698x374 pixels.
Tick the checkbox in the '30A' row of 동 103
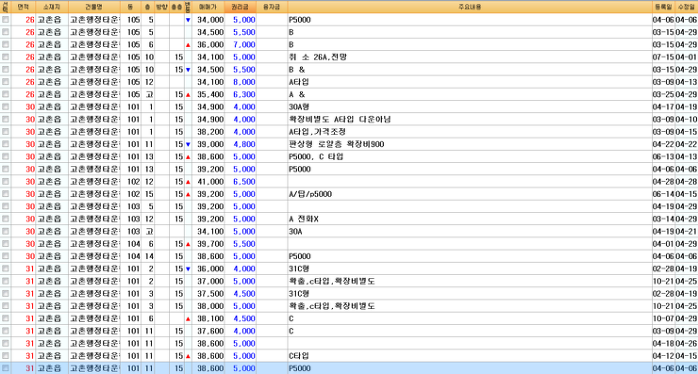coord(5,232)
